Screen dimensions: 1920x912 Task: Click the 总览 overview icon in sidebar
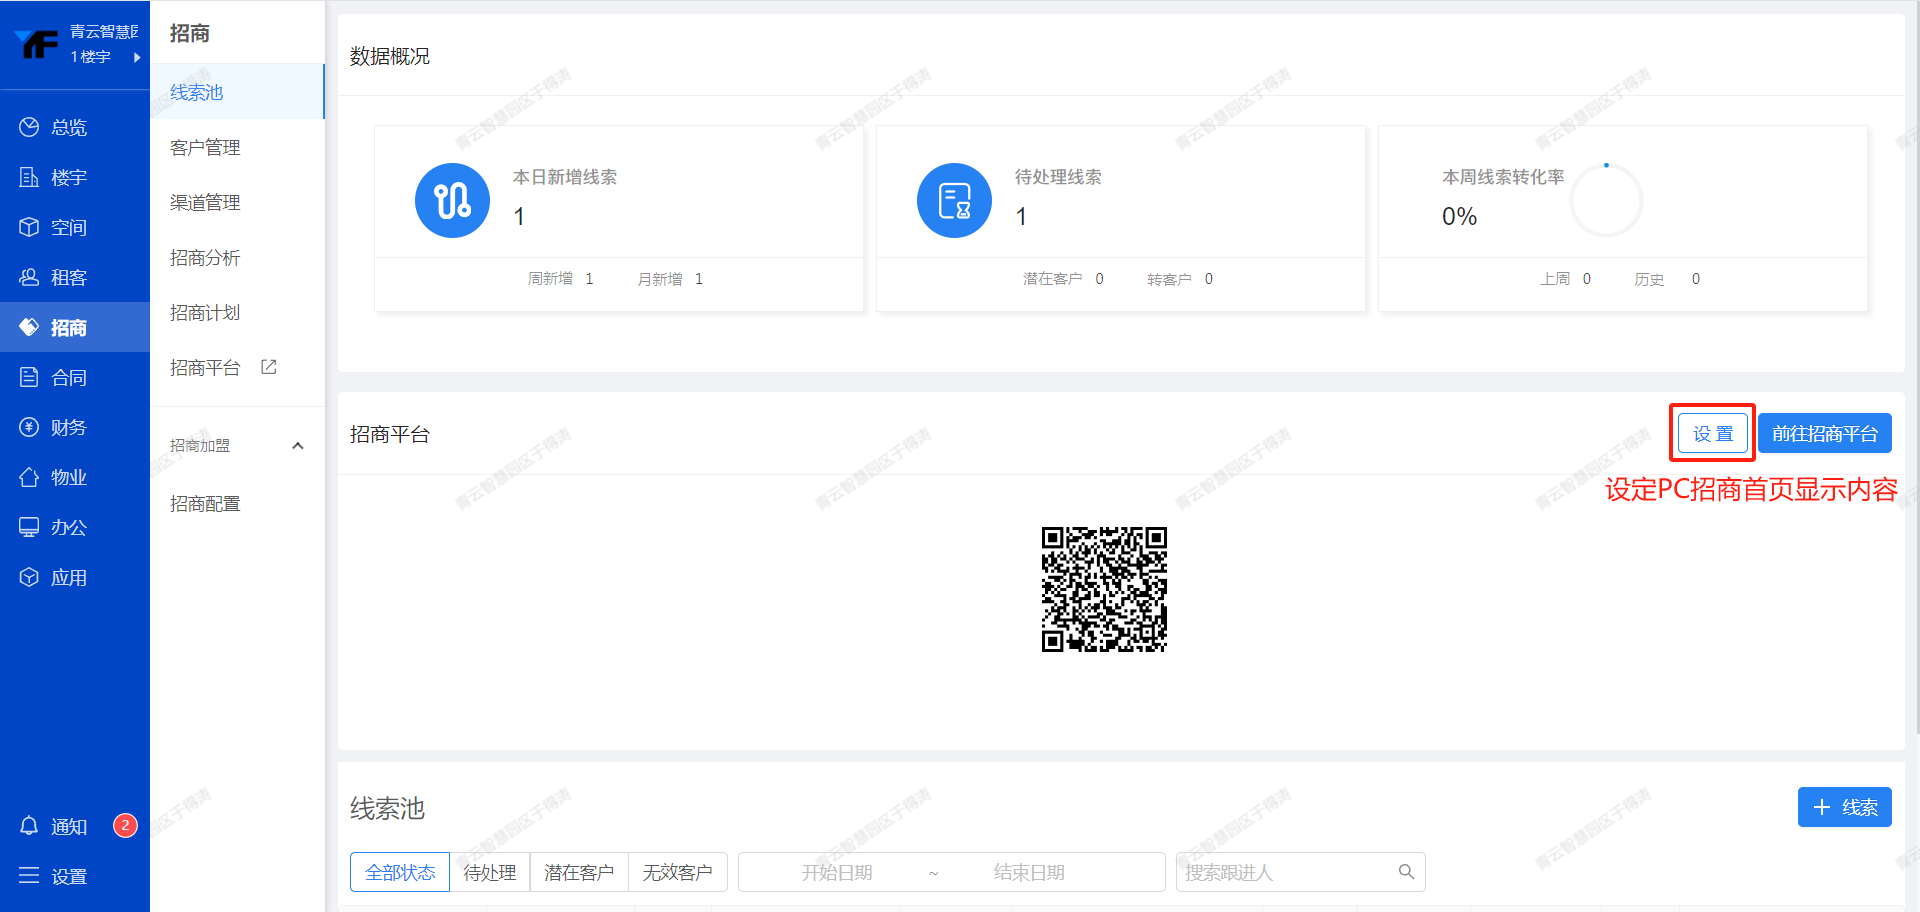click(29, 127)
